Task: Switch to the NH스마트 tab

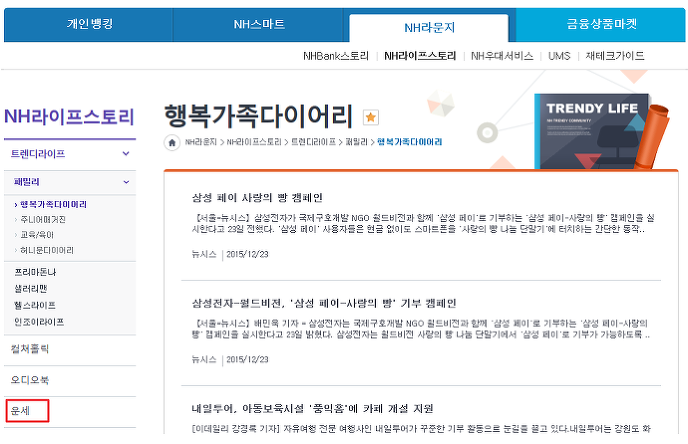Action: (259, 24)
